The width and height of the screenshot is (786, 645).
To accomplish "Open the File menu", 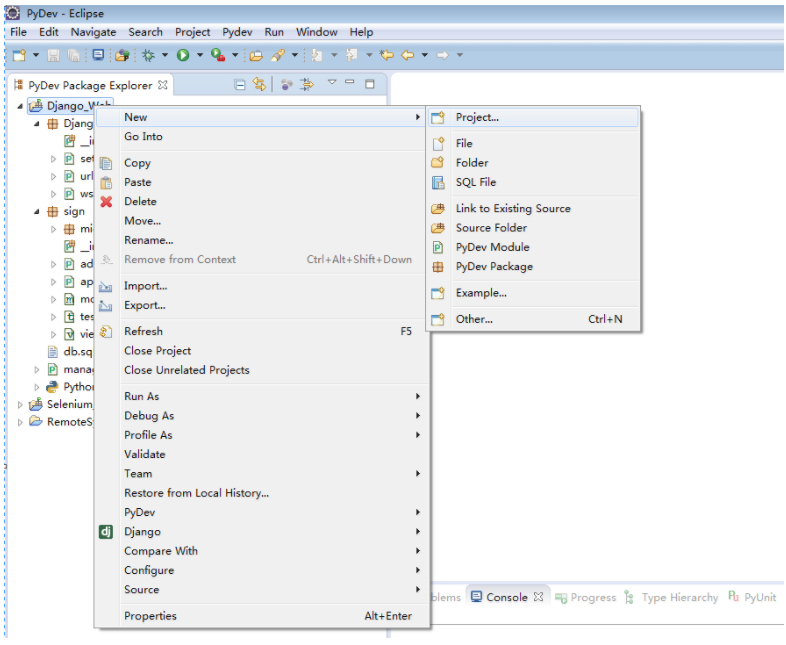I will pos(18,32).
